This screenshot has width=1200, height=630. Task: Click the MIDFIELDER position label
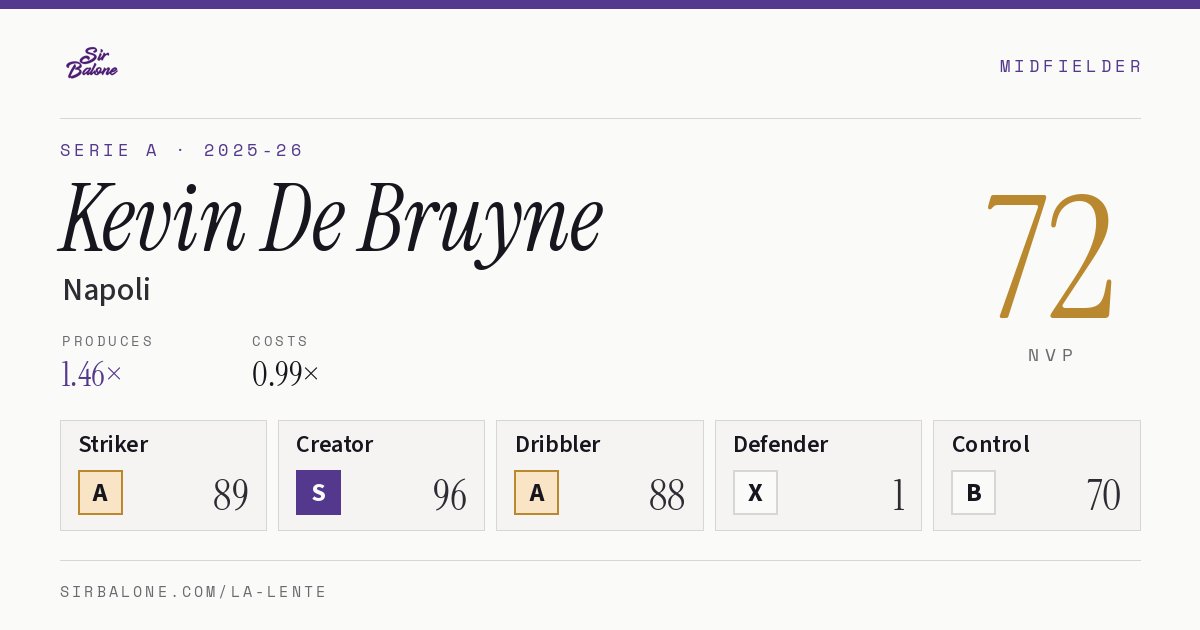1071,66
